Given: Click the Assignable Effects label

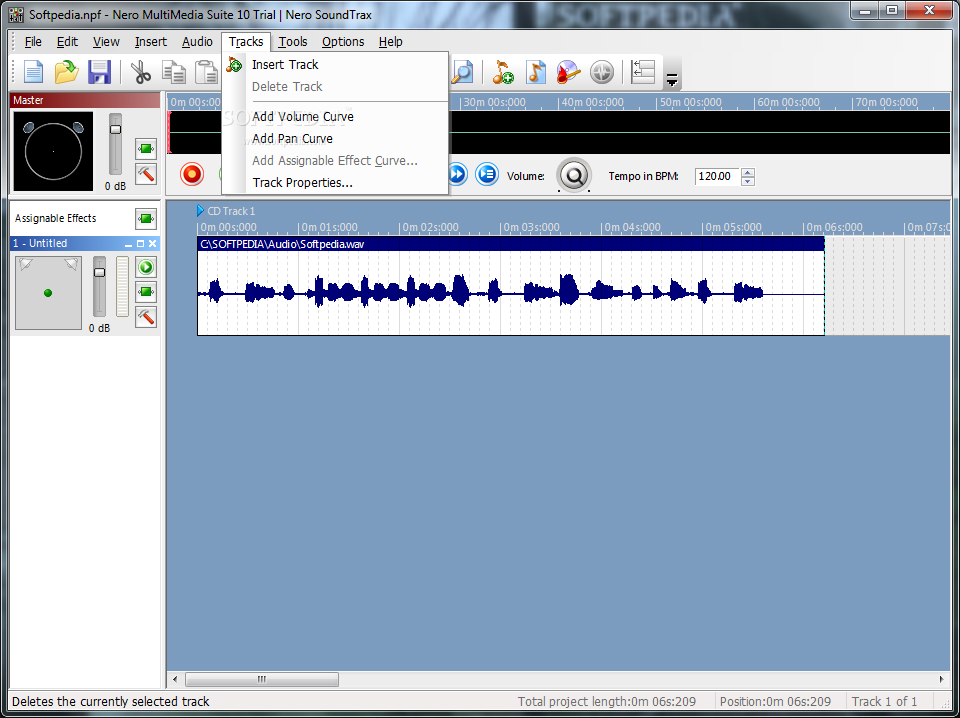Looking at the screenshot, I should pos(56,218).
